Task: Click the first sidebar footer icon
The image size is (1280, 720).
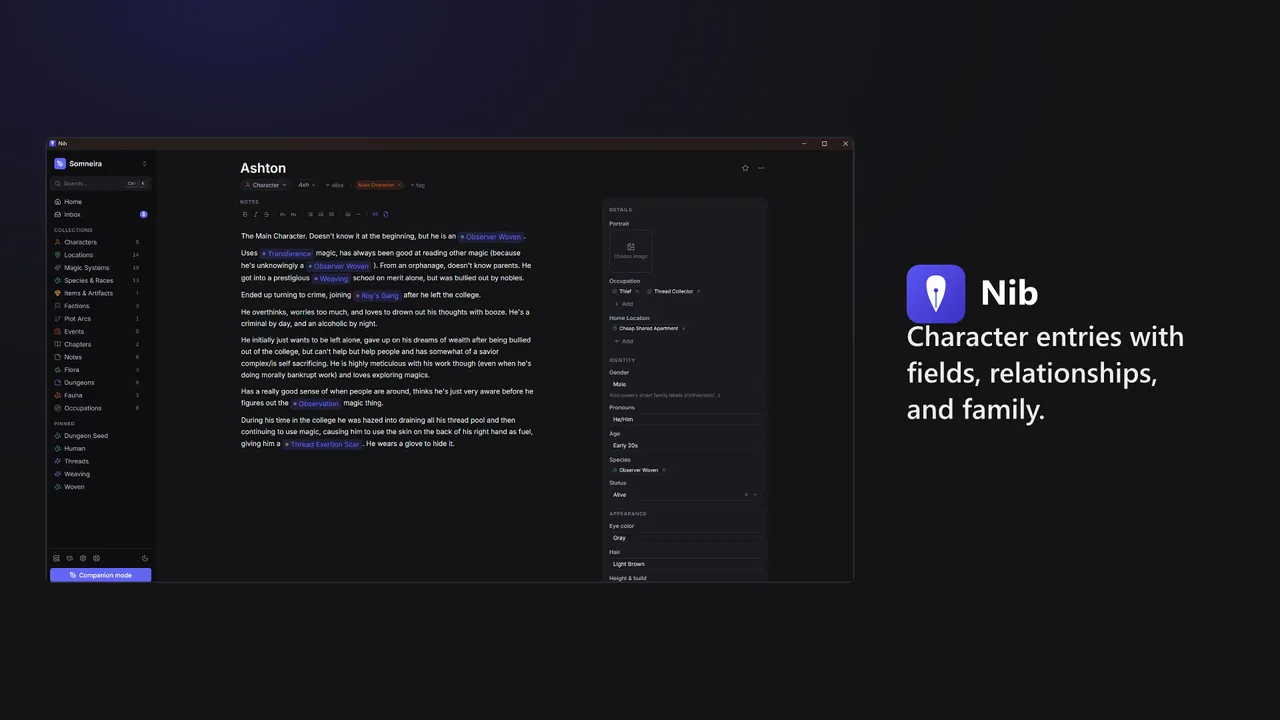Action: coord(56,558)
